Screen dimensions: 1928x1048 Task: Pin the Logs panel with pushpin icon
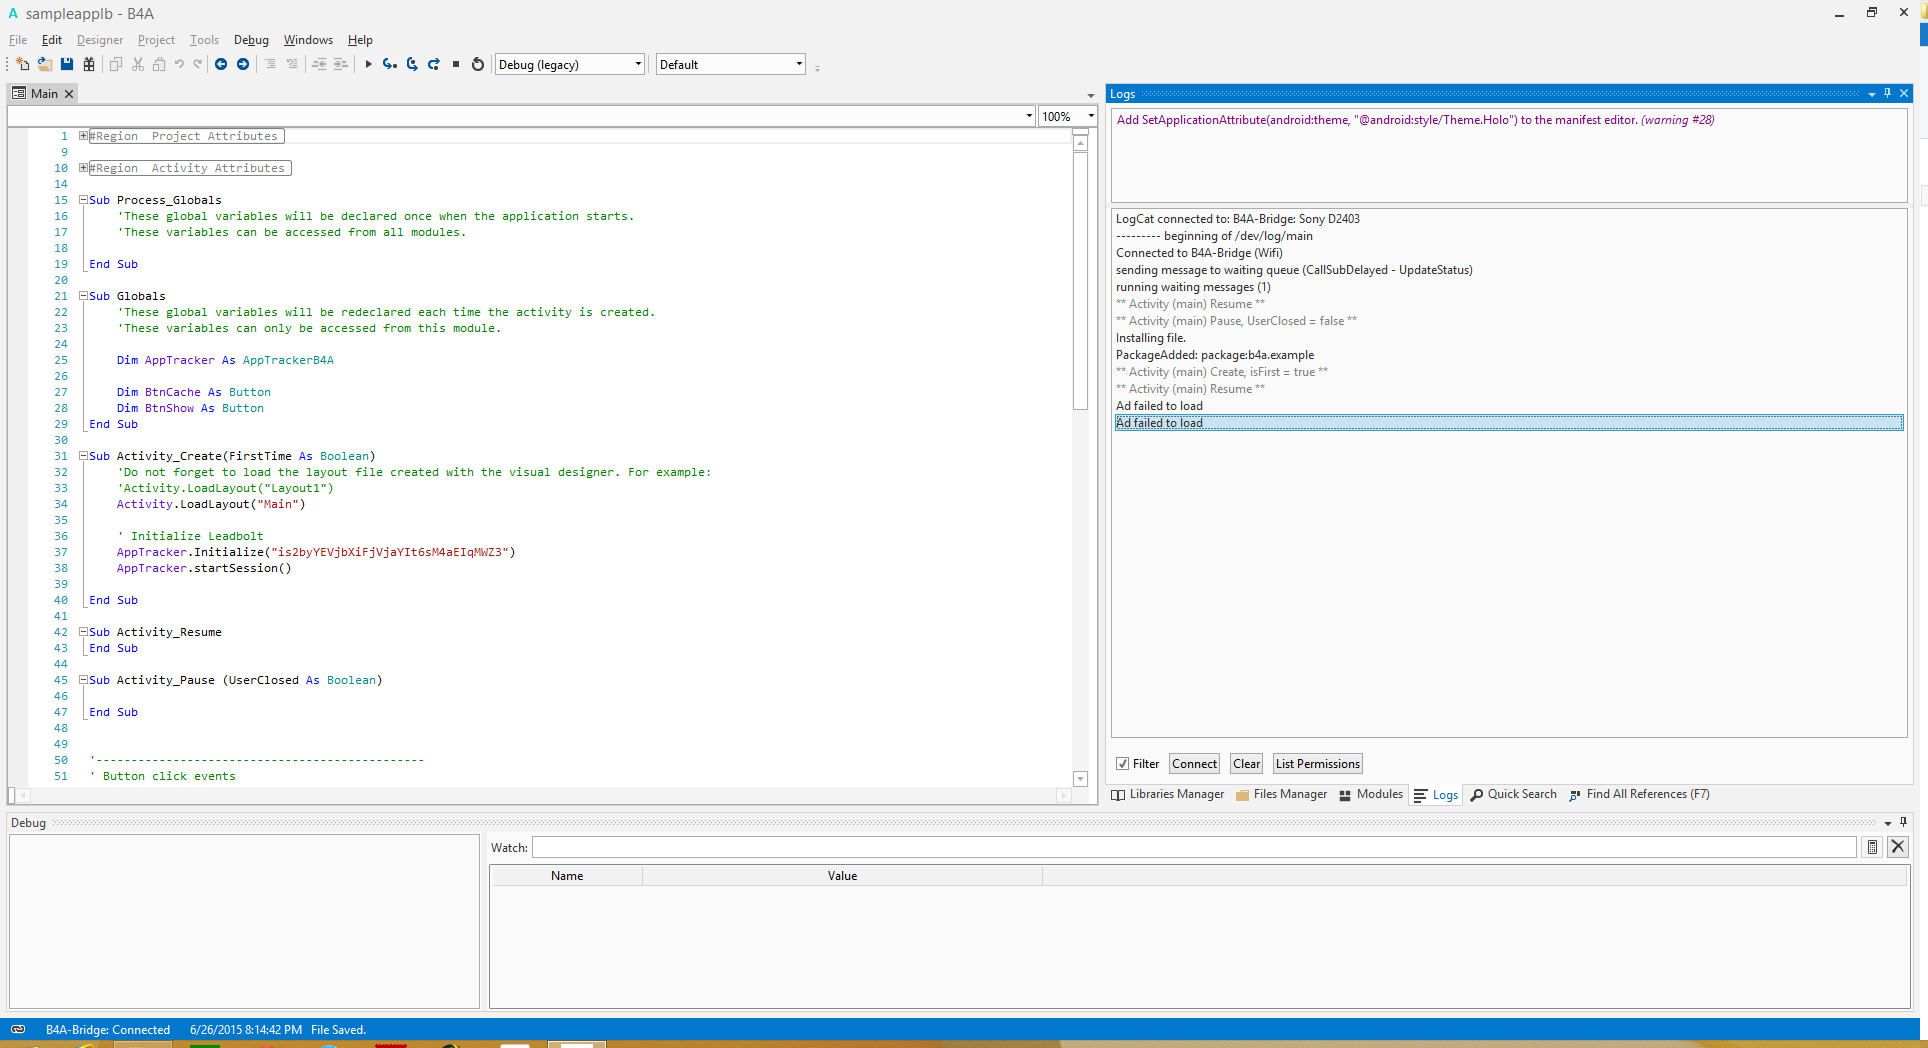coord(1887,93)
